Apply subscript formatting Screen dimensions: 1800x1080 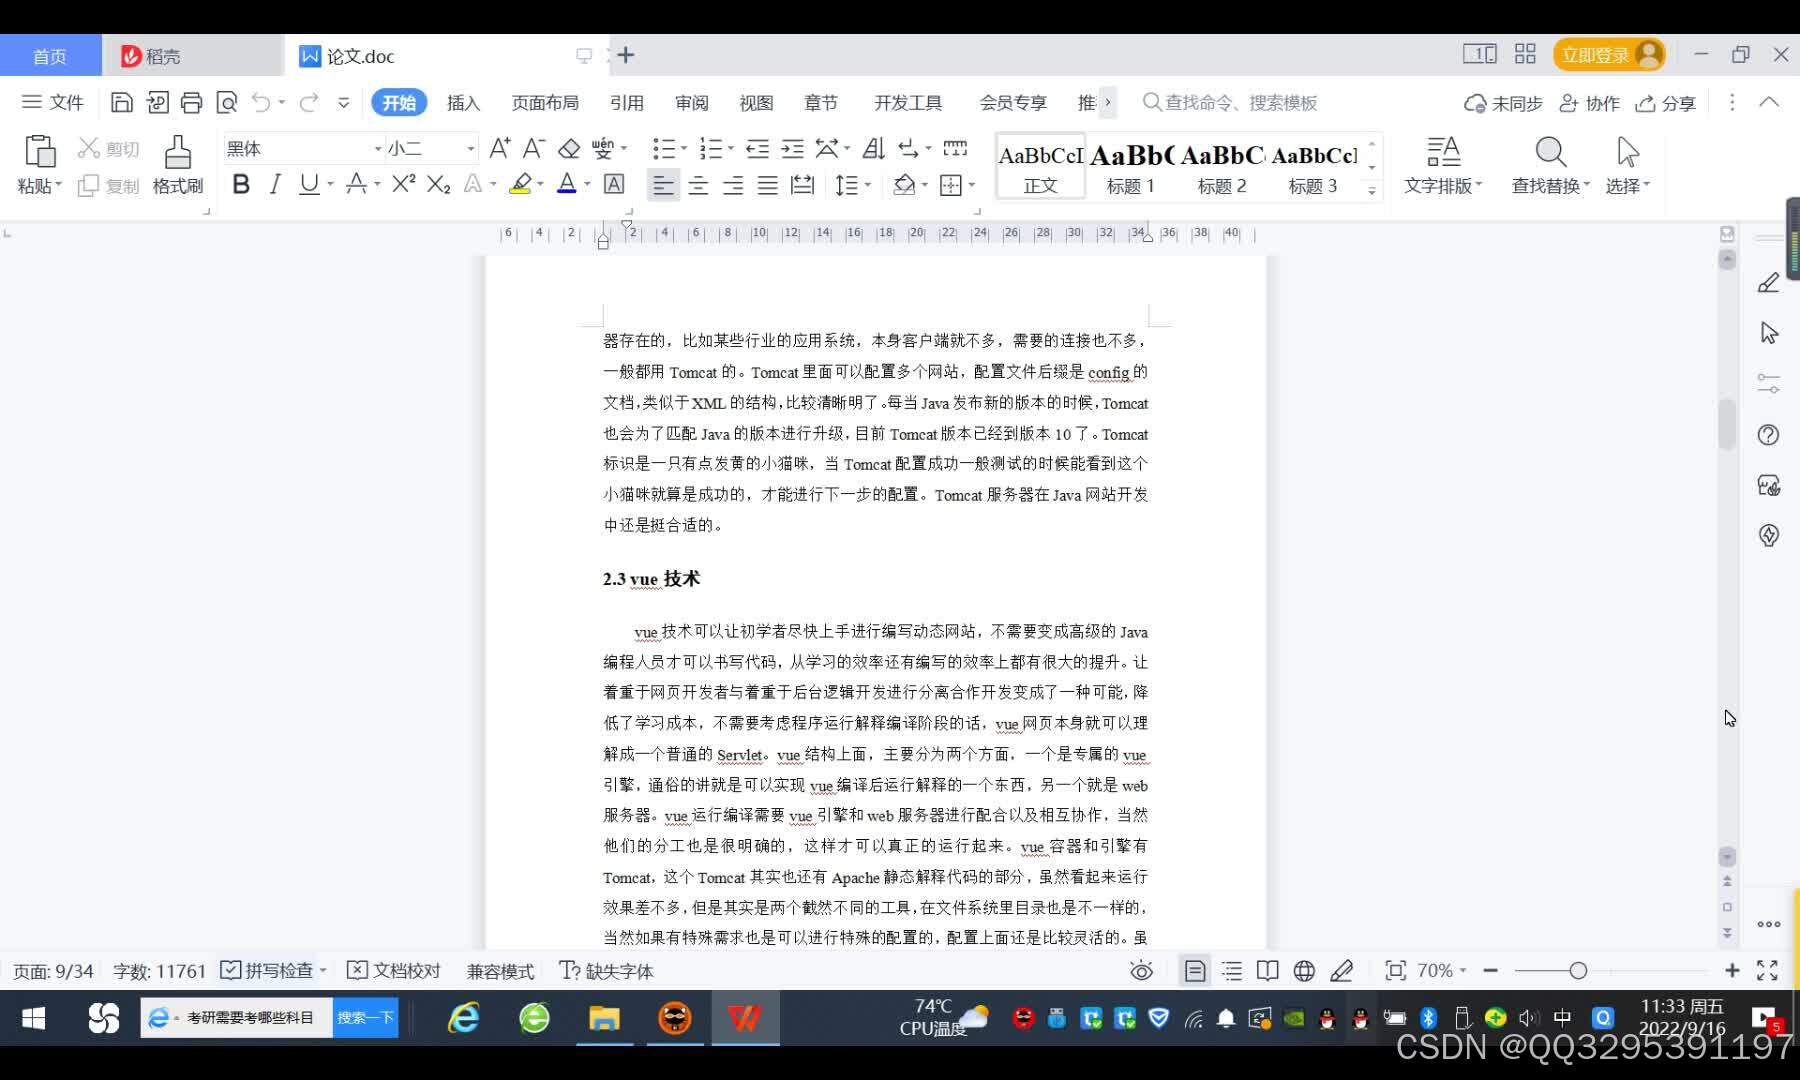tap(438, 184)
